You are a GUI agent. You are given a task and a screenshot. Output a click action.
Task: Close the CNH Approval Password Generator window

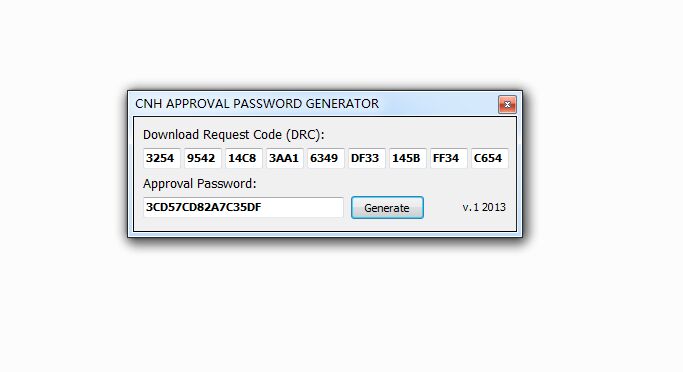[507, 105]
